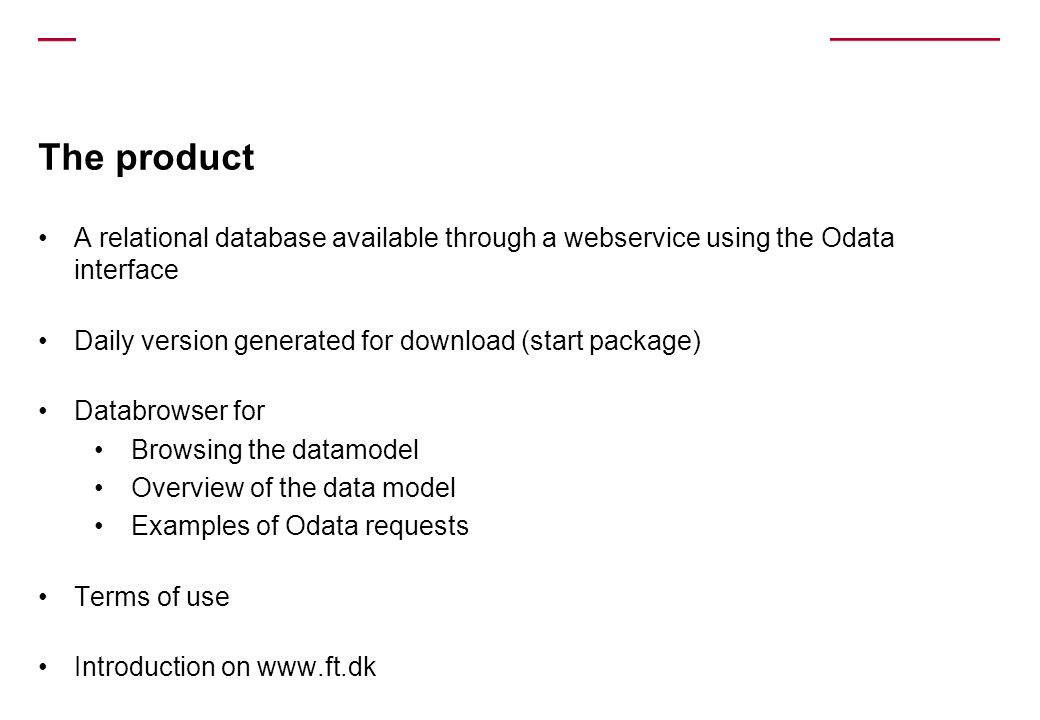Click "Examples of Odata requests" sub-bullet
This screenshot has width=1040, height=720.
point(300,526)
